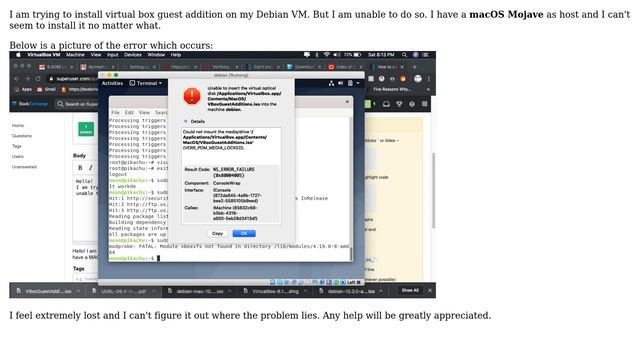Go to Unanswered in the left sidebar
This screenshot has height=360, width=640.
tap(24, 167)
